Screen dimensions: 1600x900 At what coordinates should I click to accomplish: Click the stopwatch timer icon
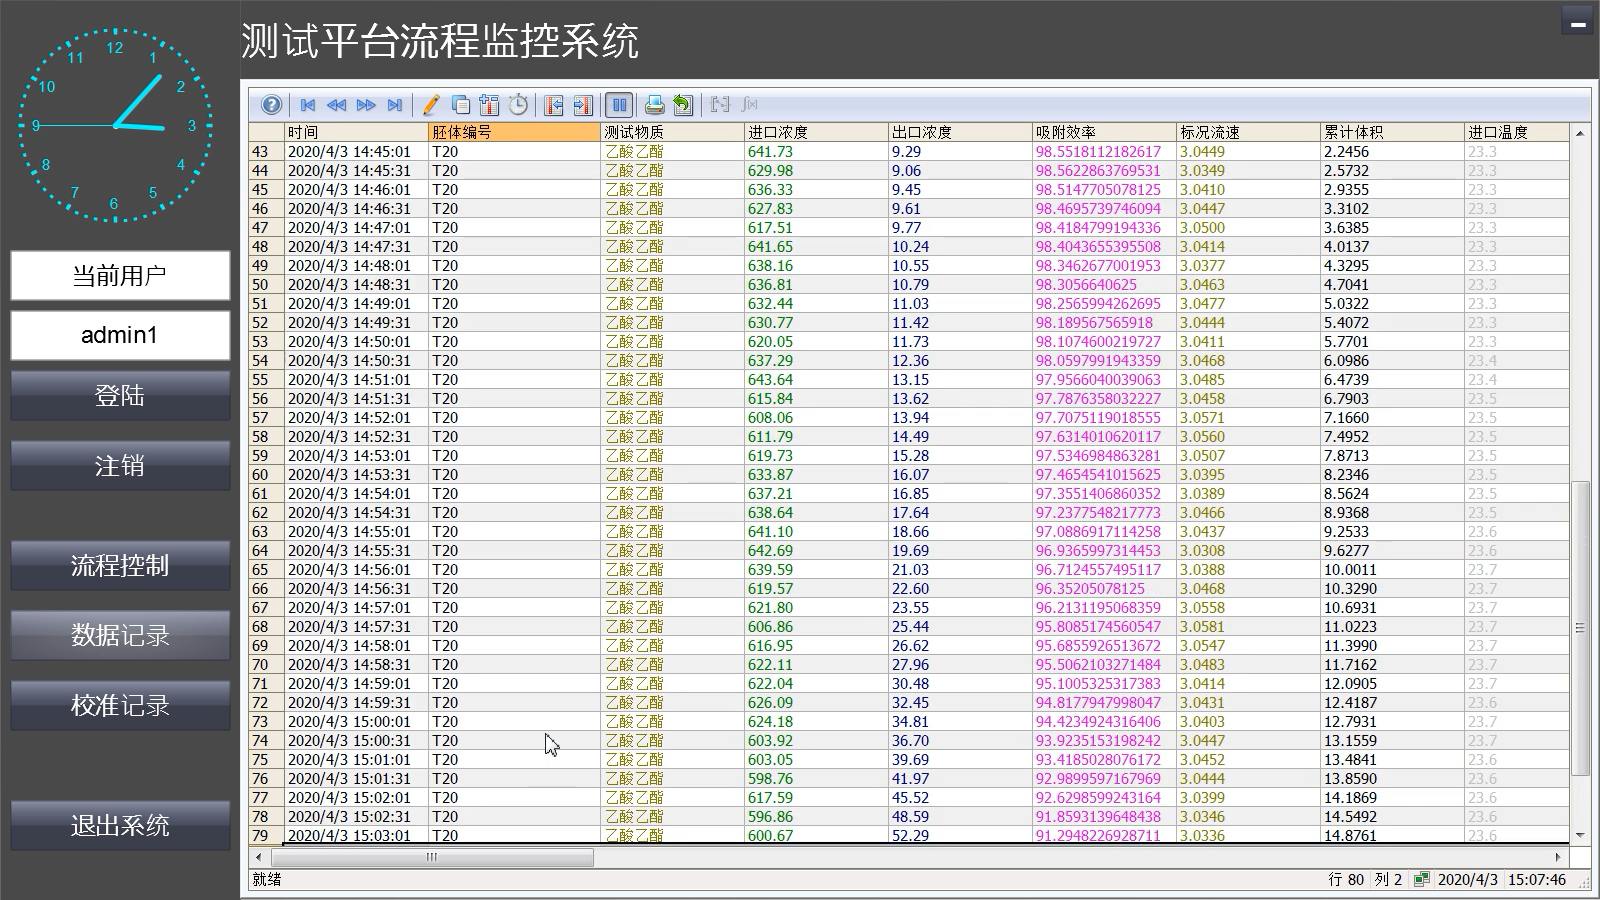tap(518, 105)
